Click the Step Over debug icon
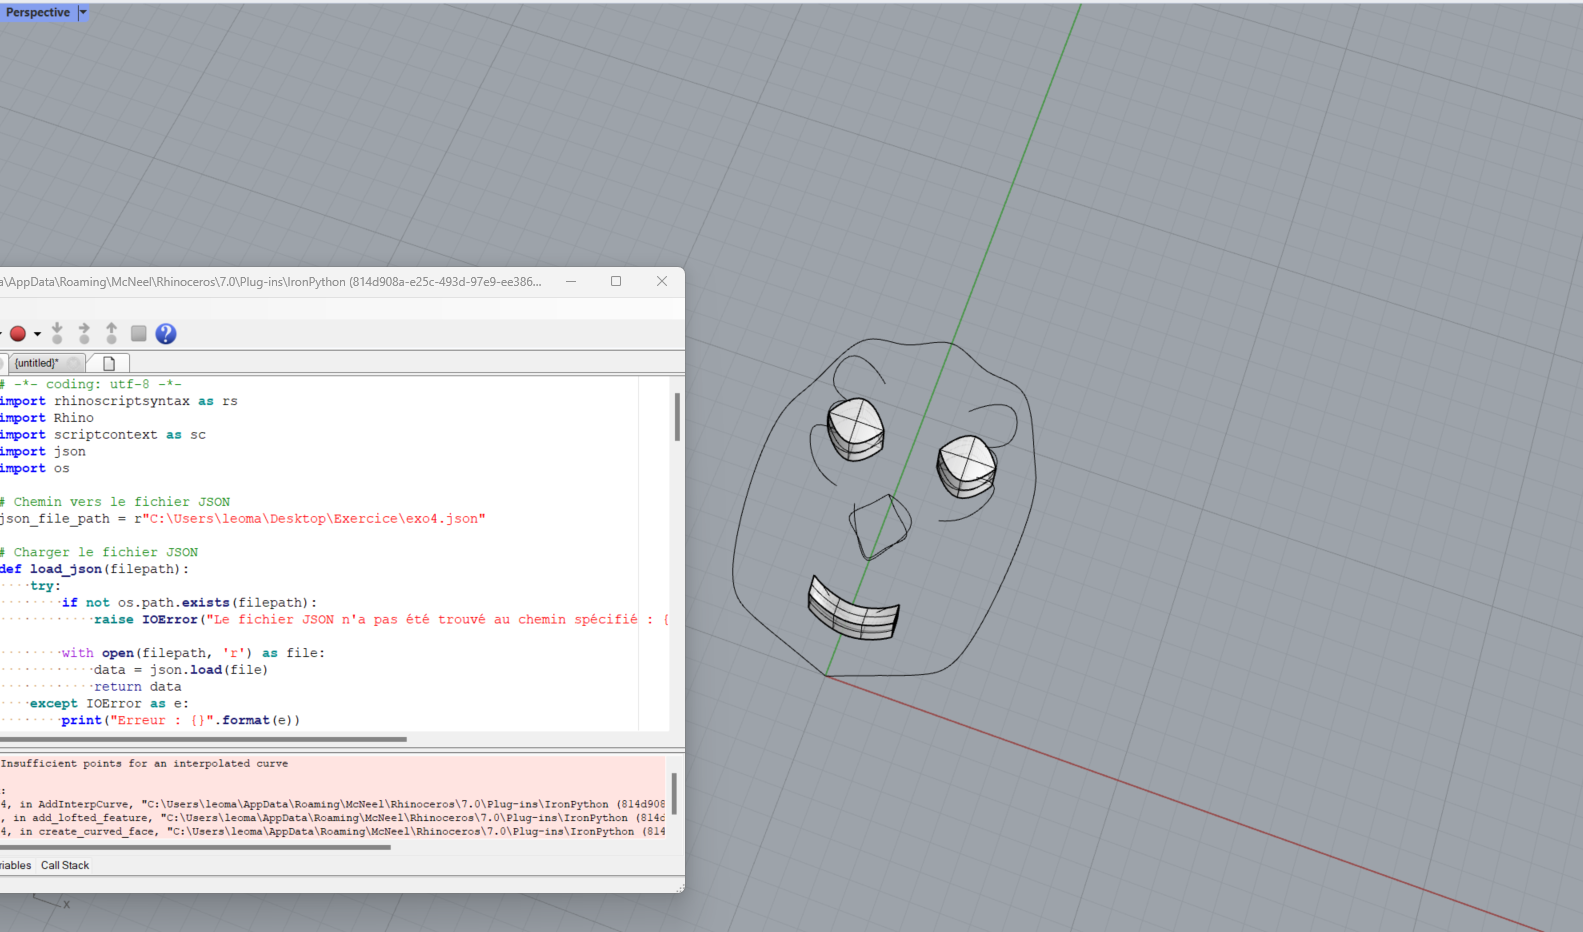 (84, 333)
